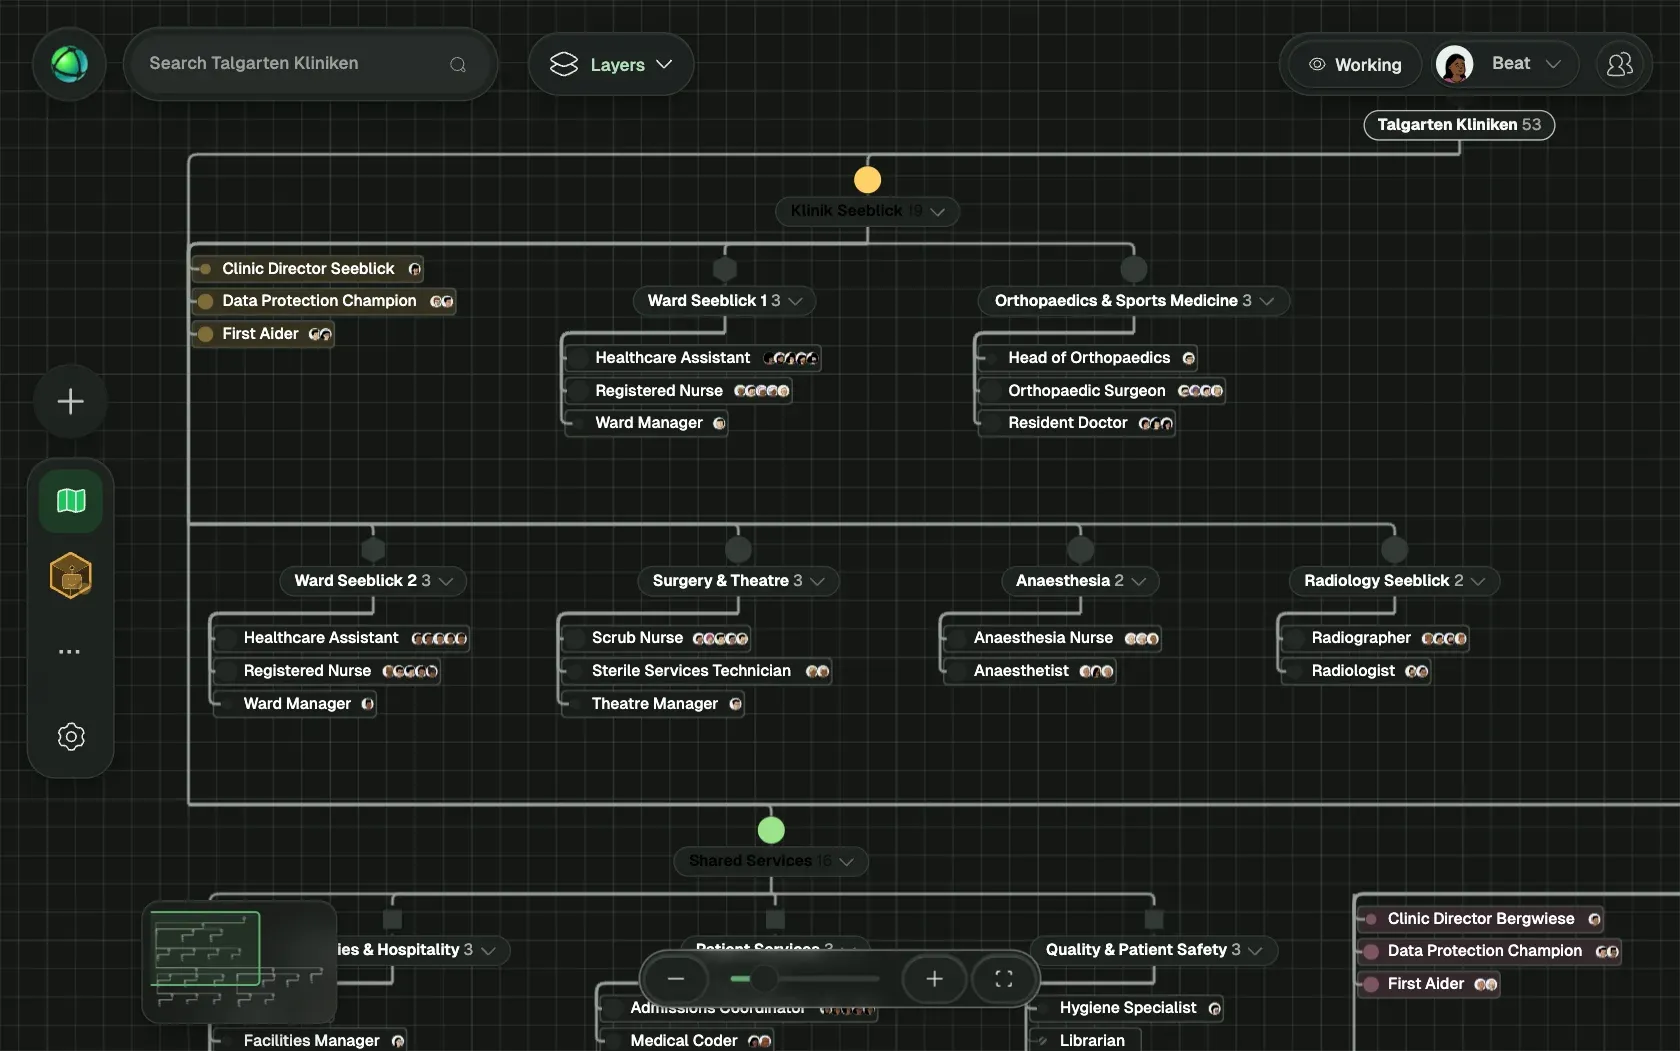Select the Hygiene Specialist role
Viewport: 1680px width, 1051px height.
[x=1127, y=1008]
